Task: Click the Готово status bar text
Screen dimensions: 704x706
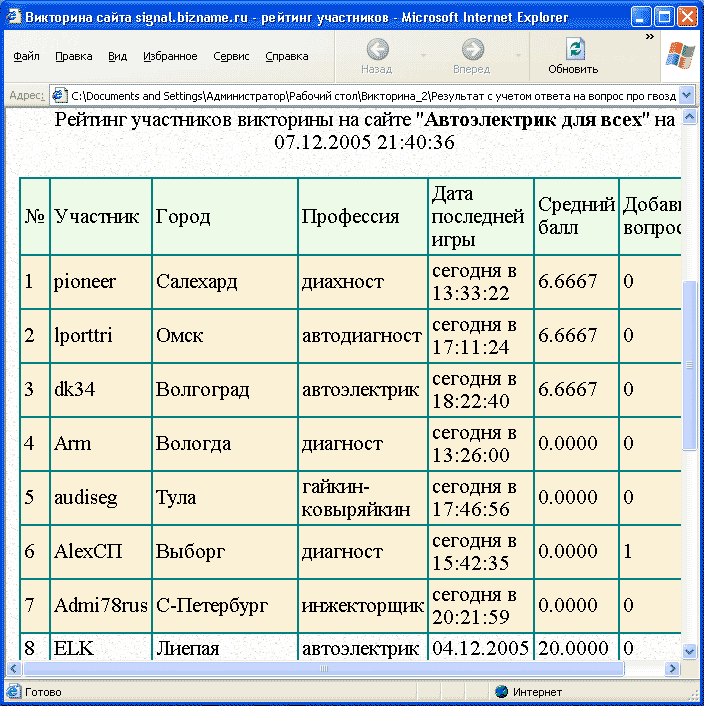Action: click(43, 692)
